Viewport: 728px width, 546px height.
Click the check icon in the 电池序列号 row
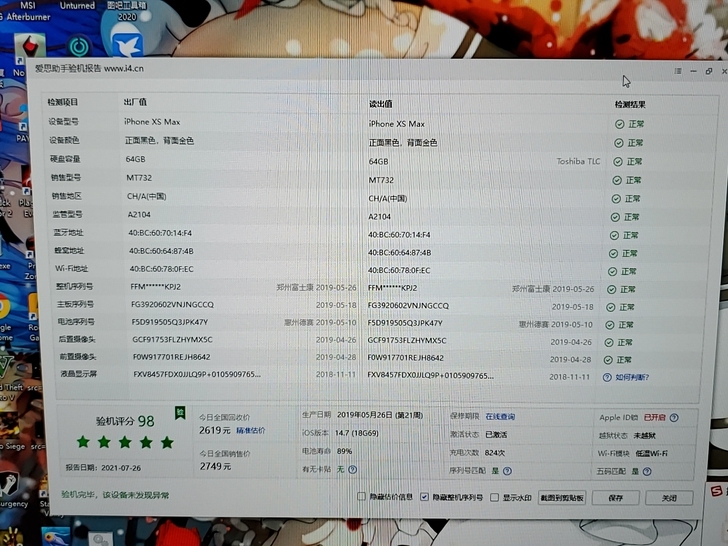coord(610,325)
